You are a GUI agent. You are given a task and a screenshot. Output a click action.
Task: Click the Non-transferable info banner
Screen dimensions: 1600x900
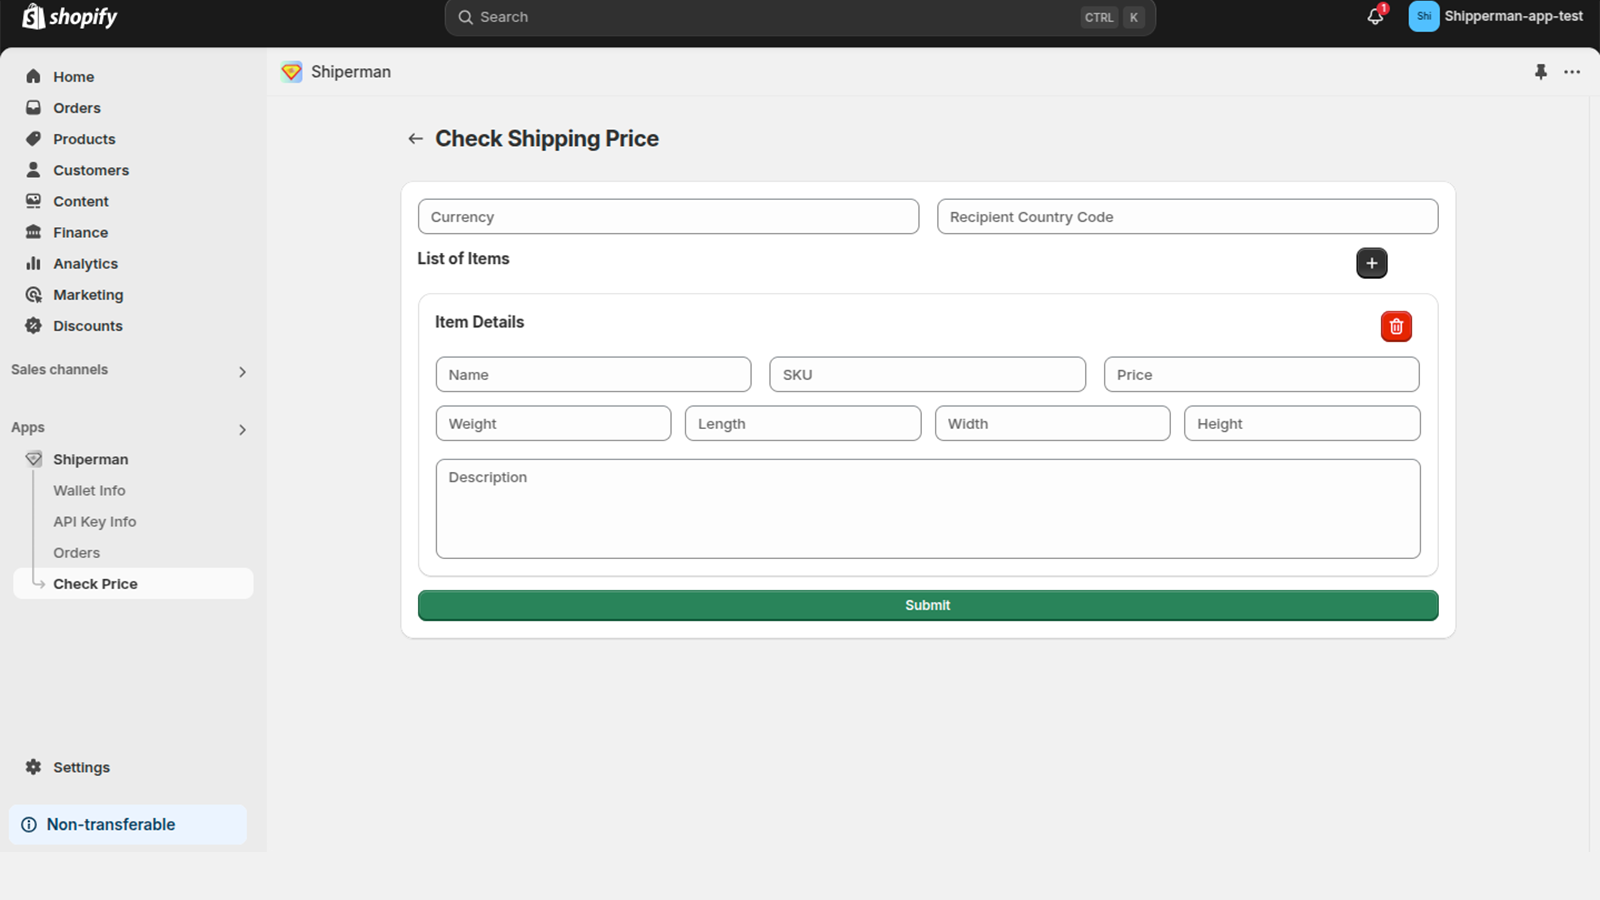point(127,825)
